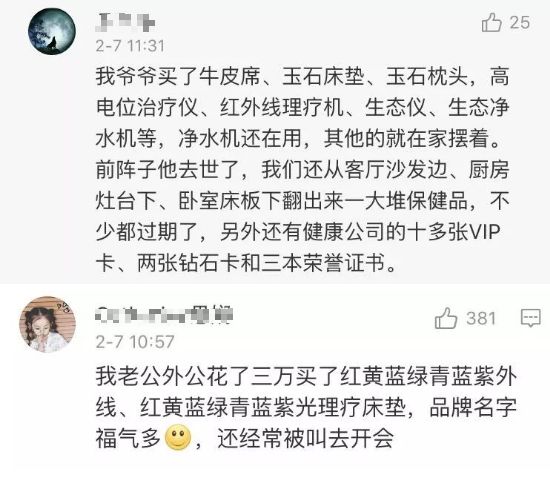Tap the smiley emoji after 福气多
The width and height of the screenshot is (550, 478).
(x=178, y=437)
